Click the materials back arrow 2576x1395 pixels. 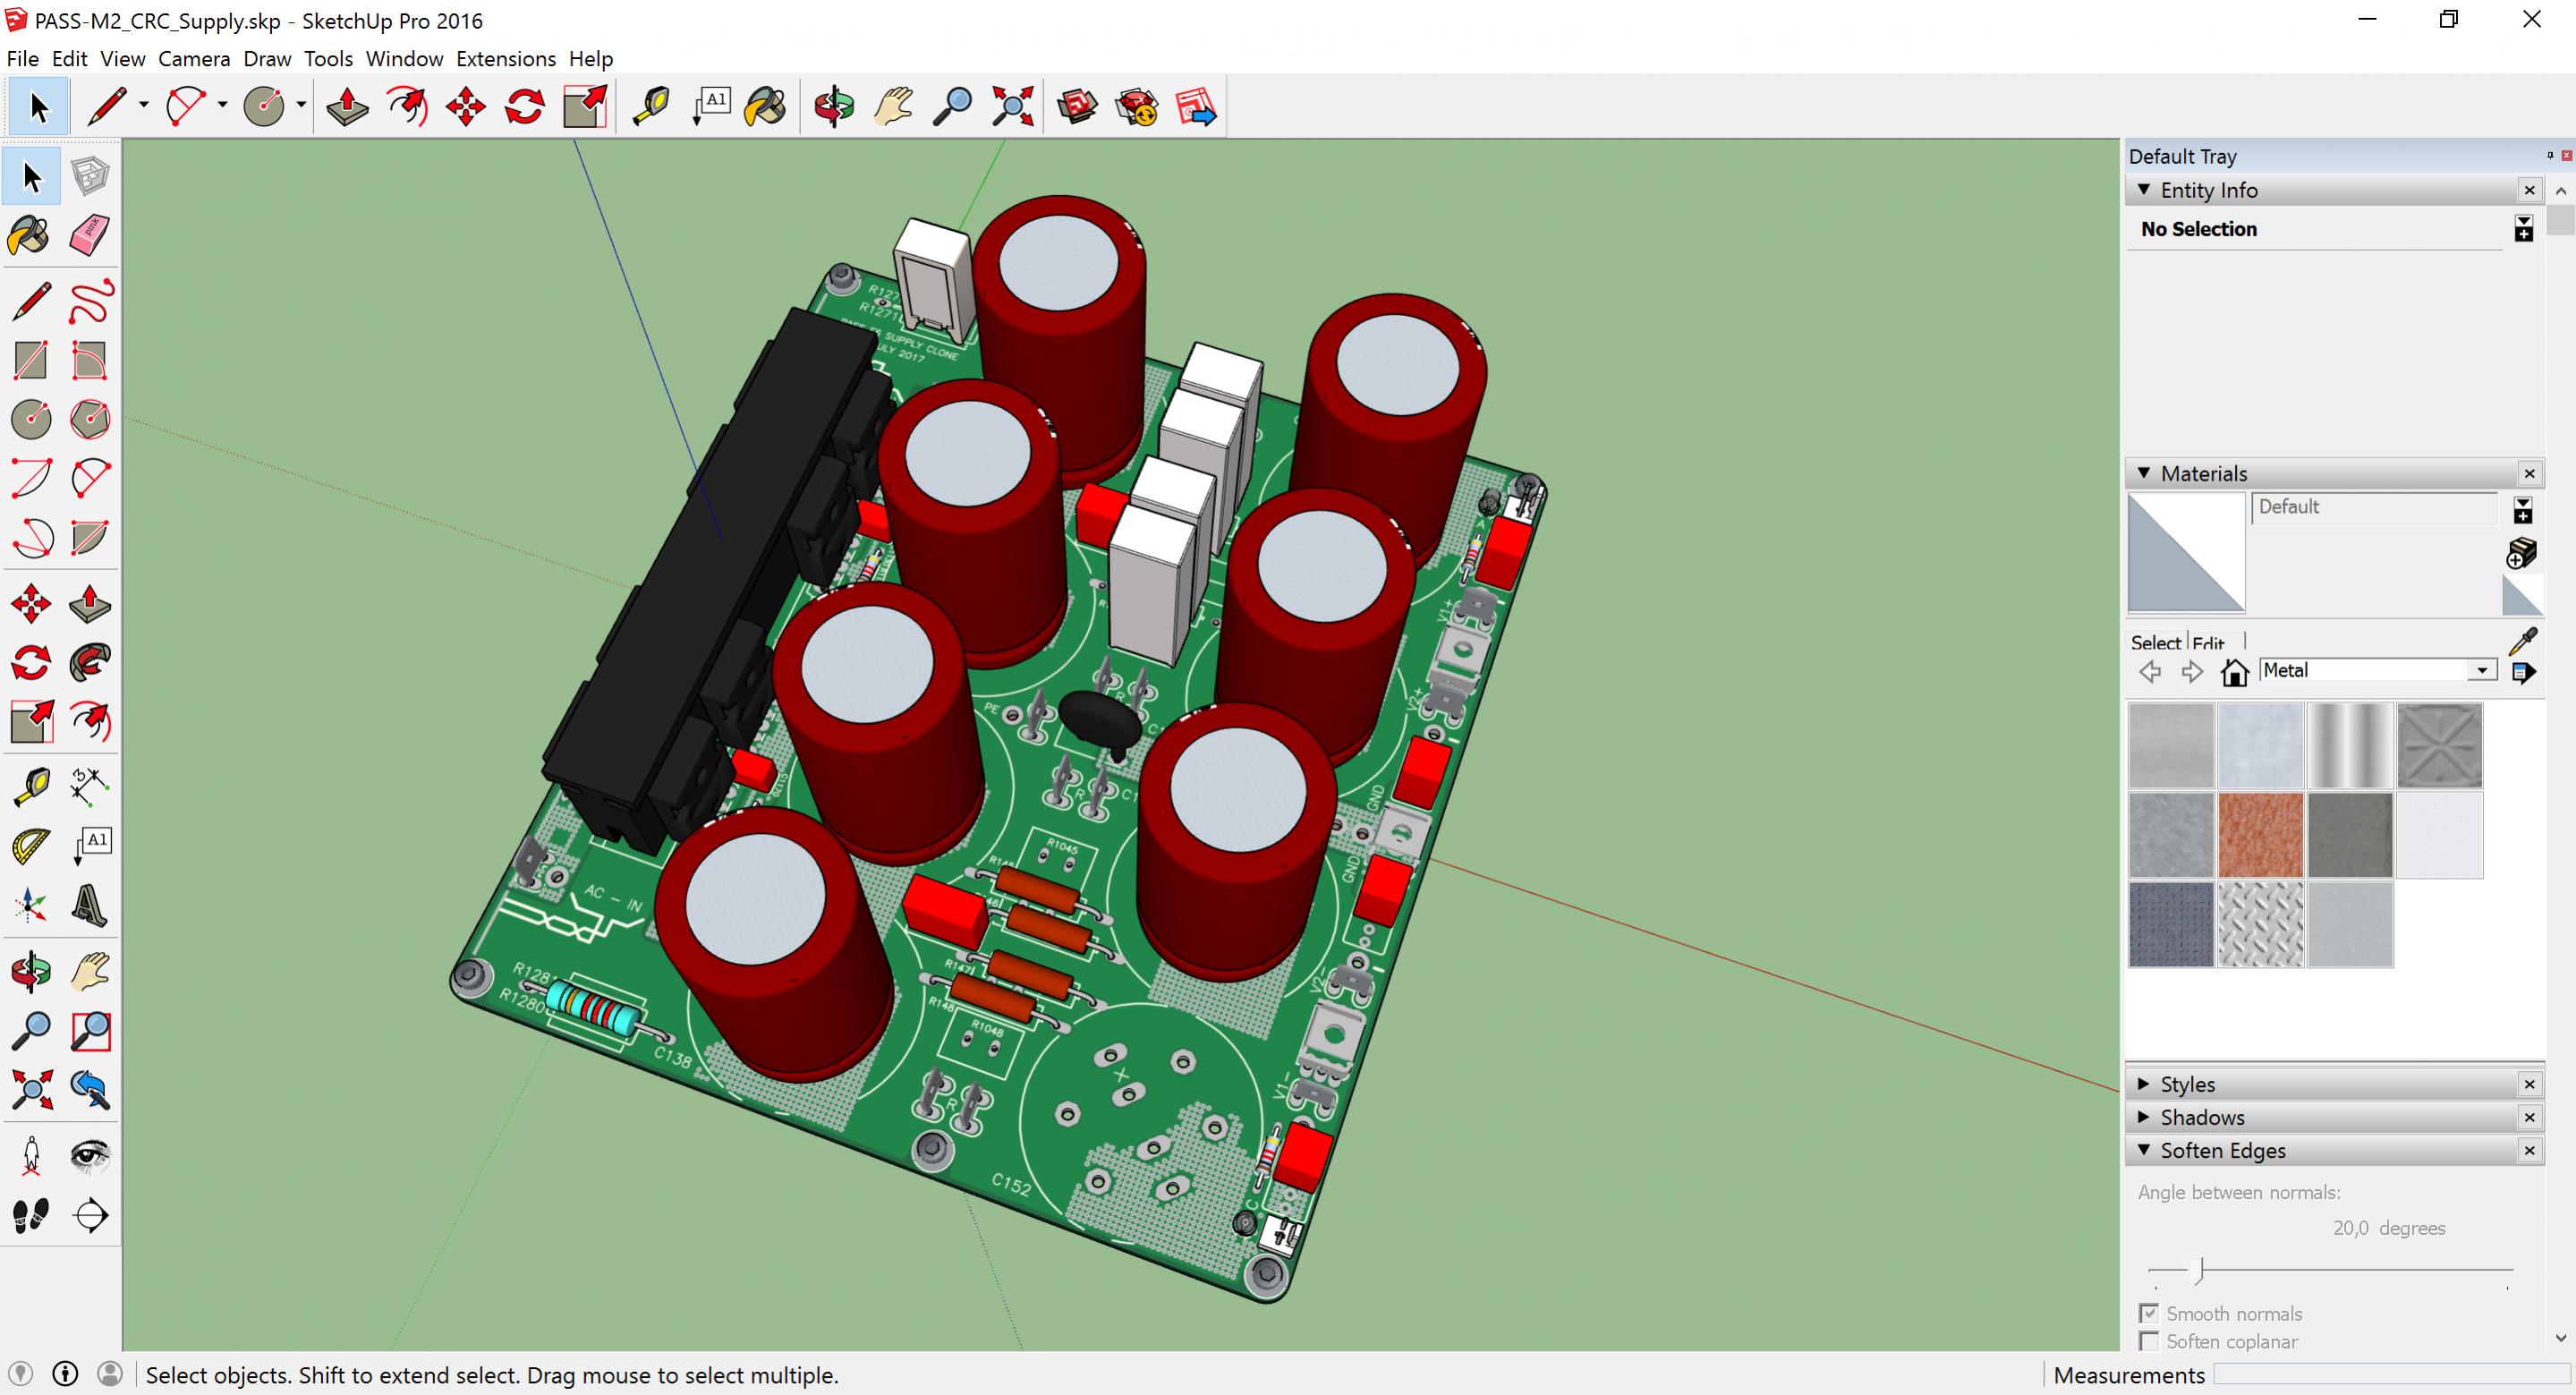(x=2150, y=672)
